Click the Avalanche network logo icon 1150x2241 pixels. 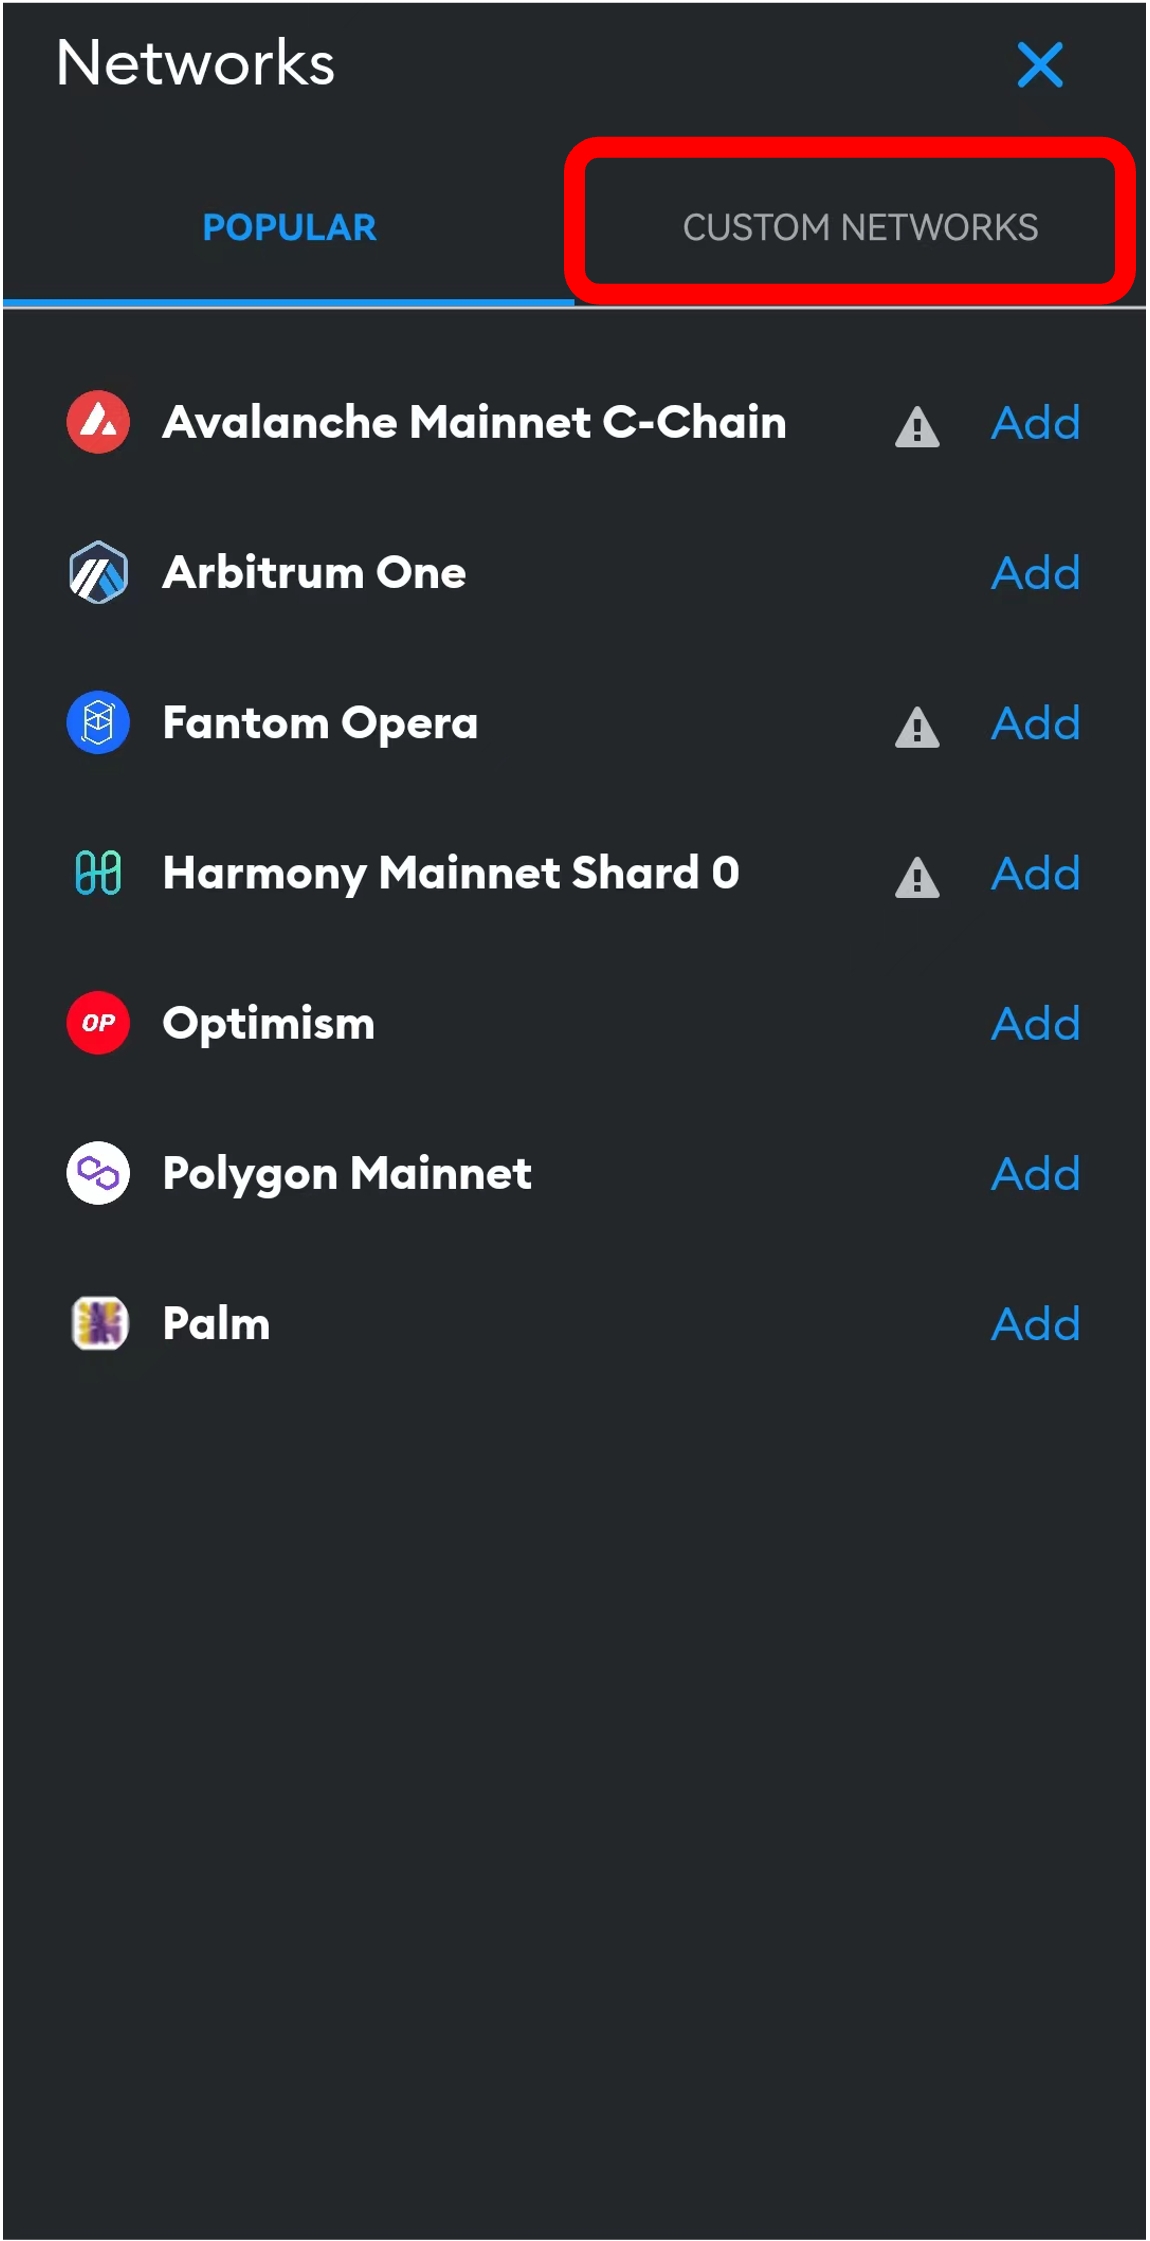pos(98,422)
